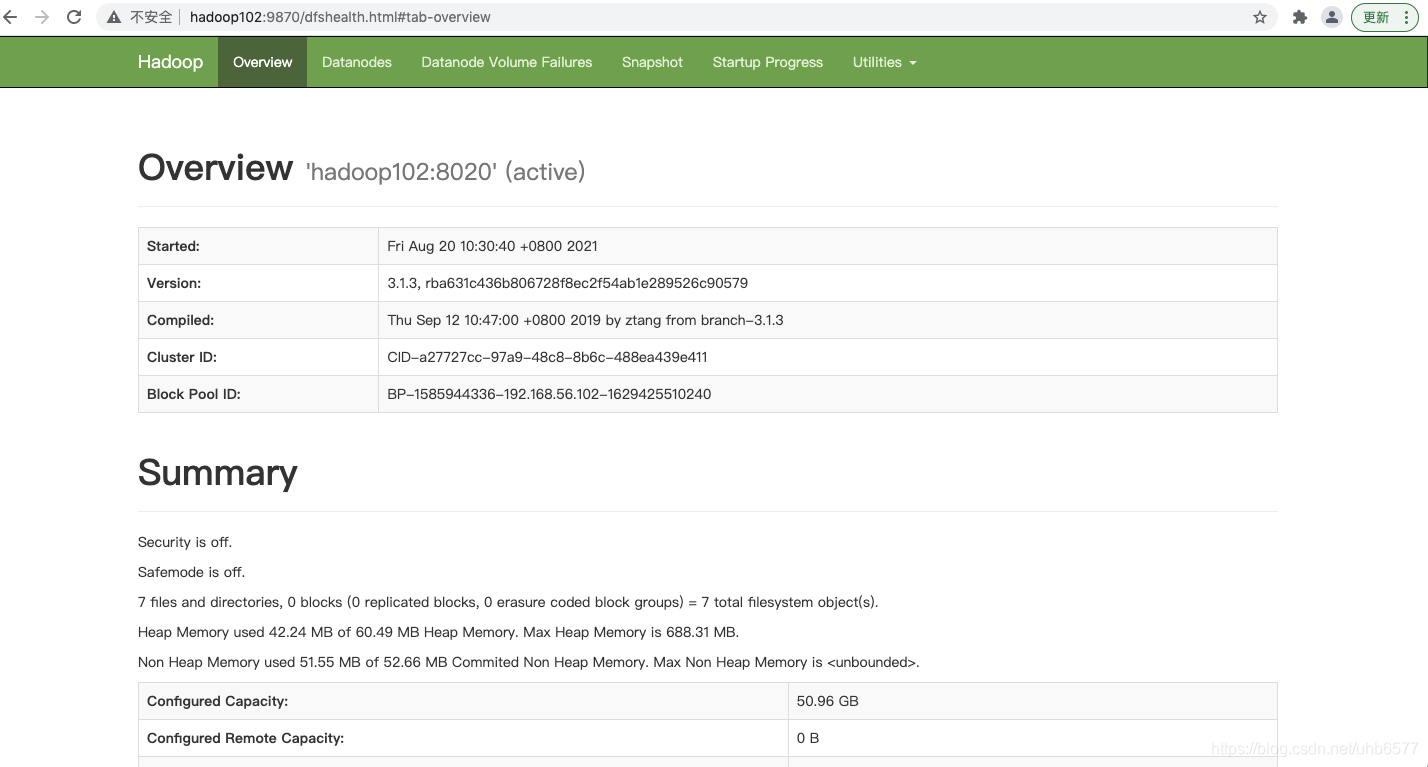Viewport: 1428px width, 767px height.
Task: Click the 'Block Pool ID:' row label
Action: tap(194, 394)
